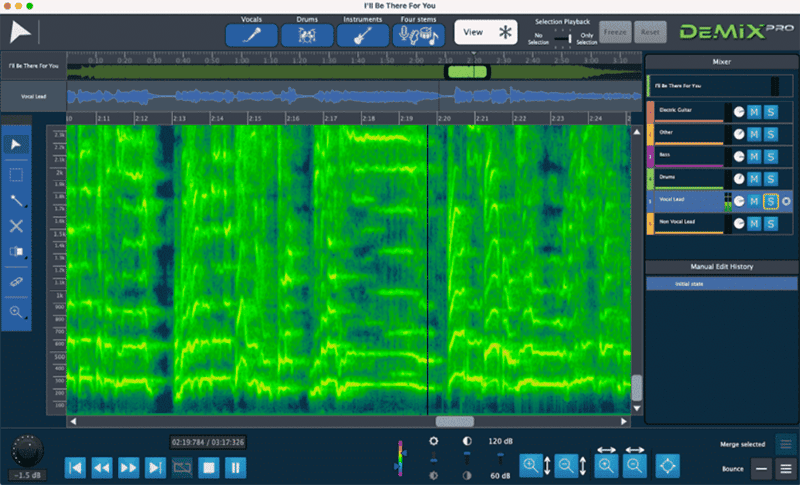The image size is (800, 485).
Task: Click the DeMIX arrow logo icon
Action: [x=20, y=32]
